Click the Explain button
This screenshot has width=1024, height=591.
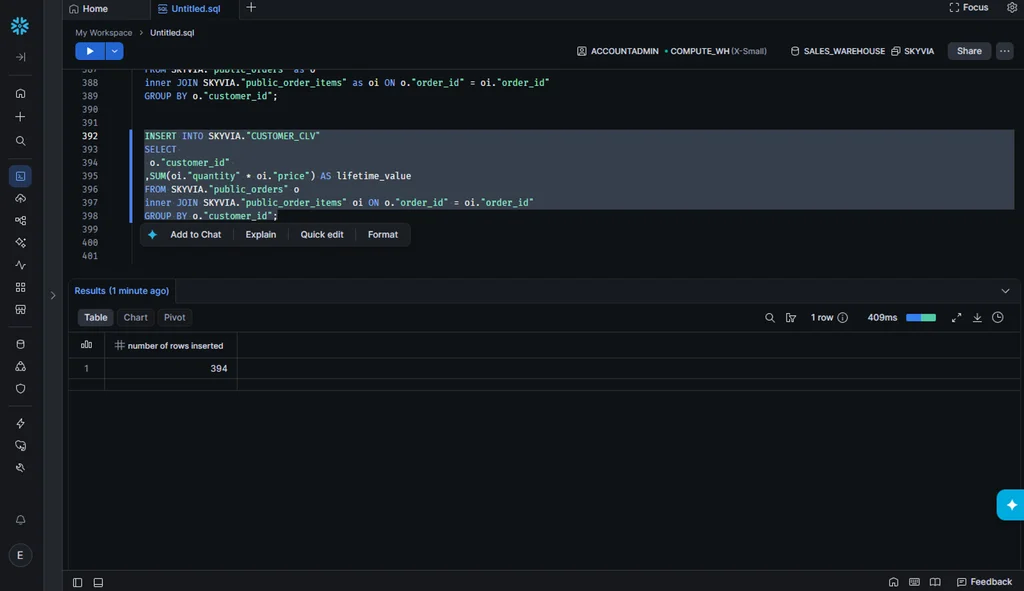click(x=261, y=234)
